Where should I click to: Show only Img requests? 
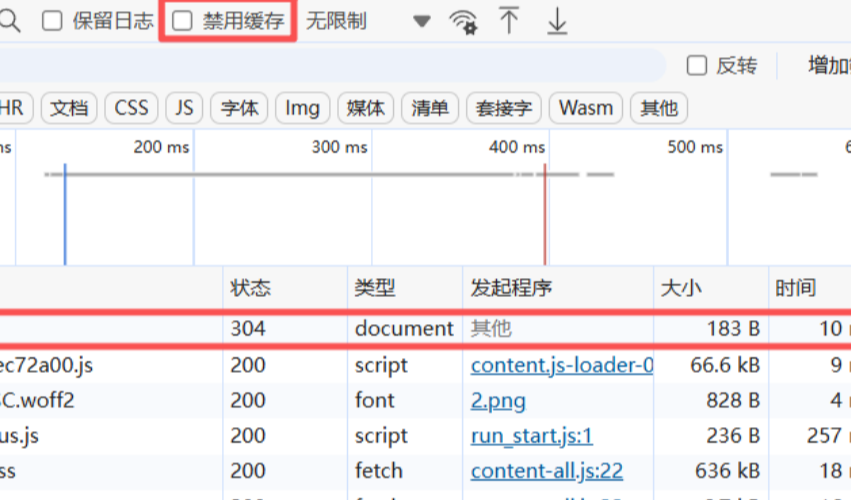point(302,108)
